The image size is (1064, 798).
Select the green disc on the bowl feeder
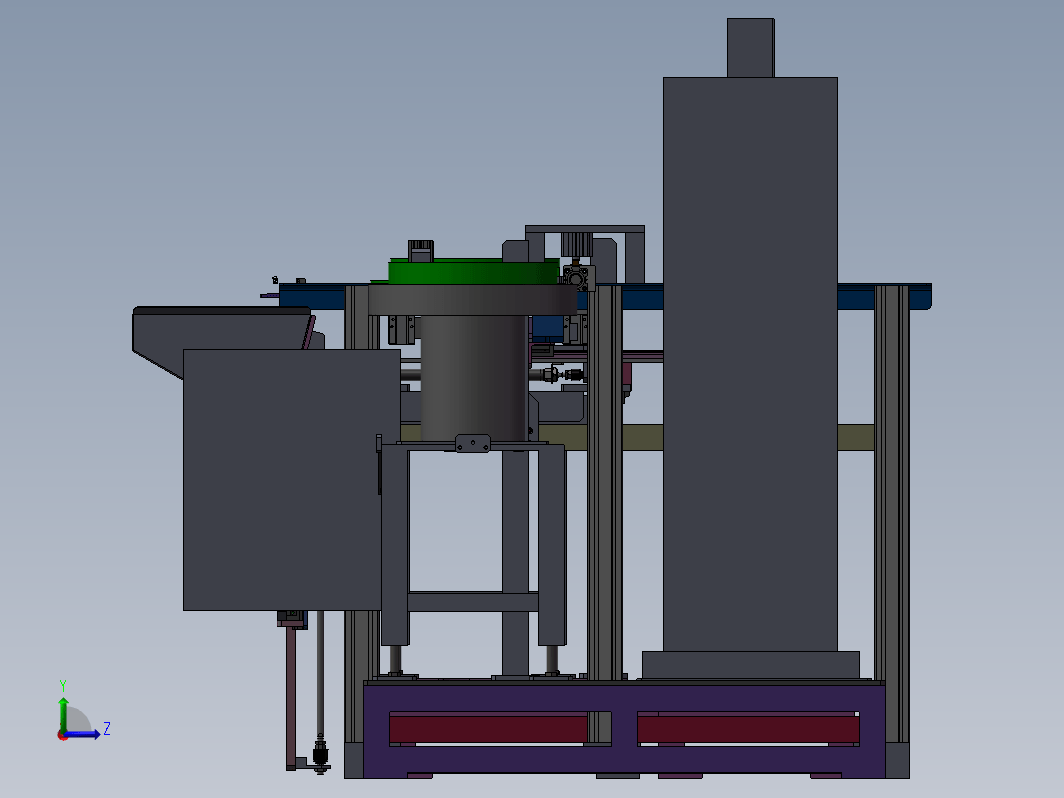point(473,272)
